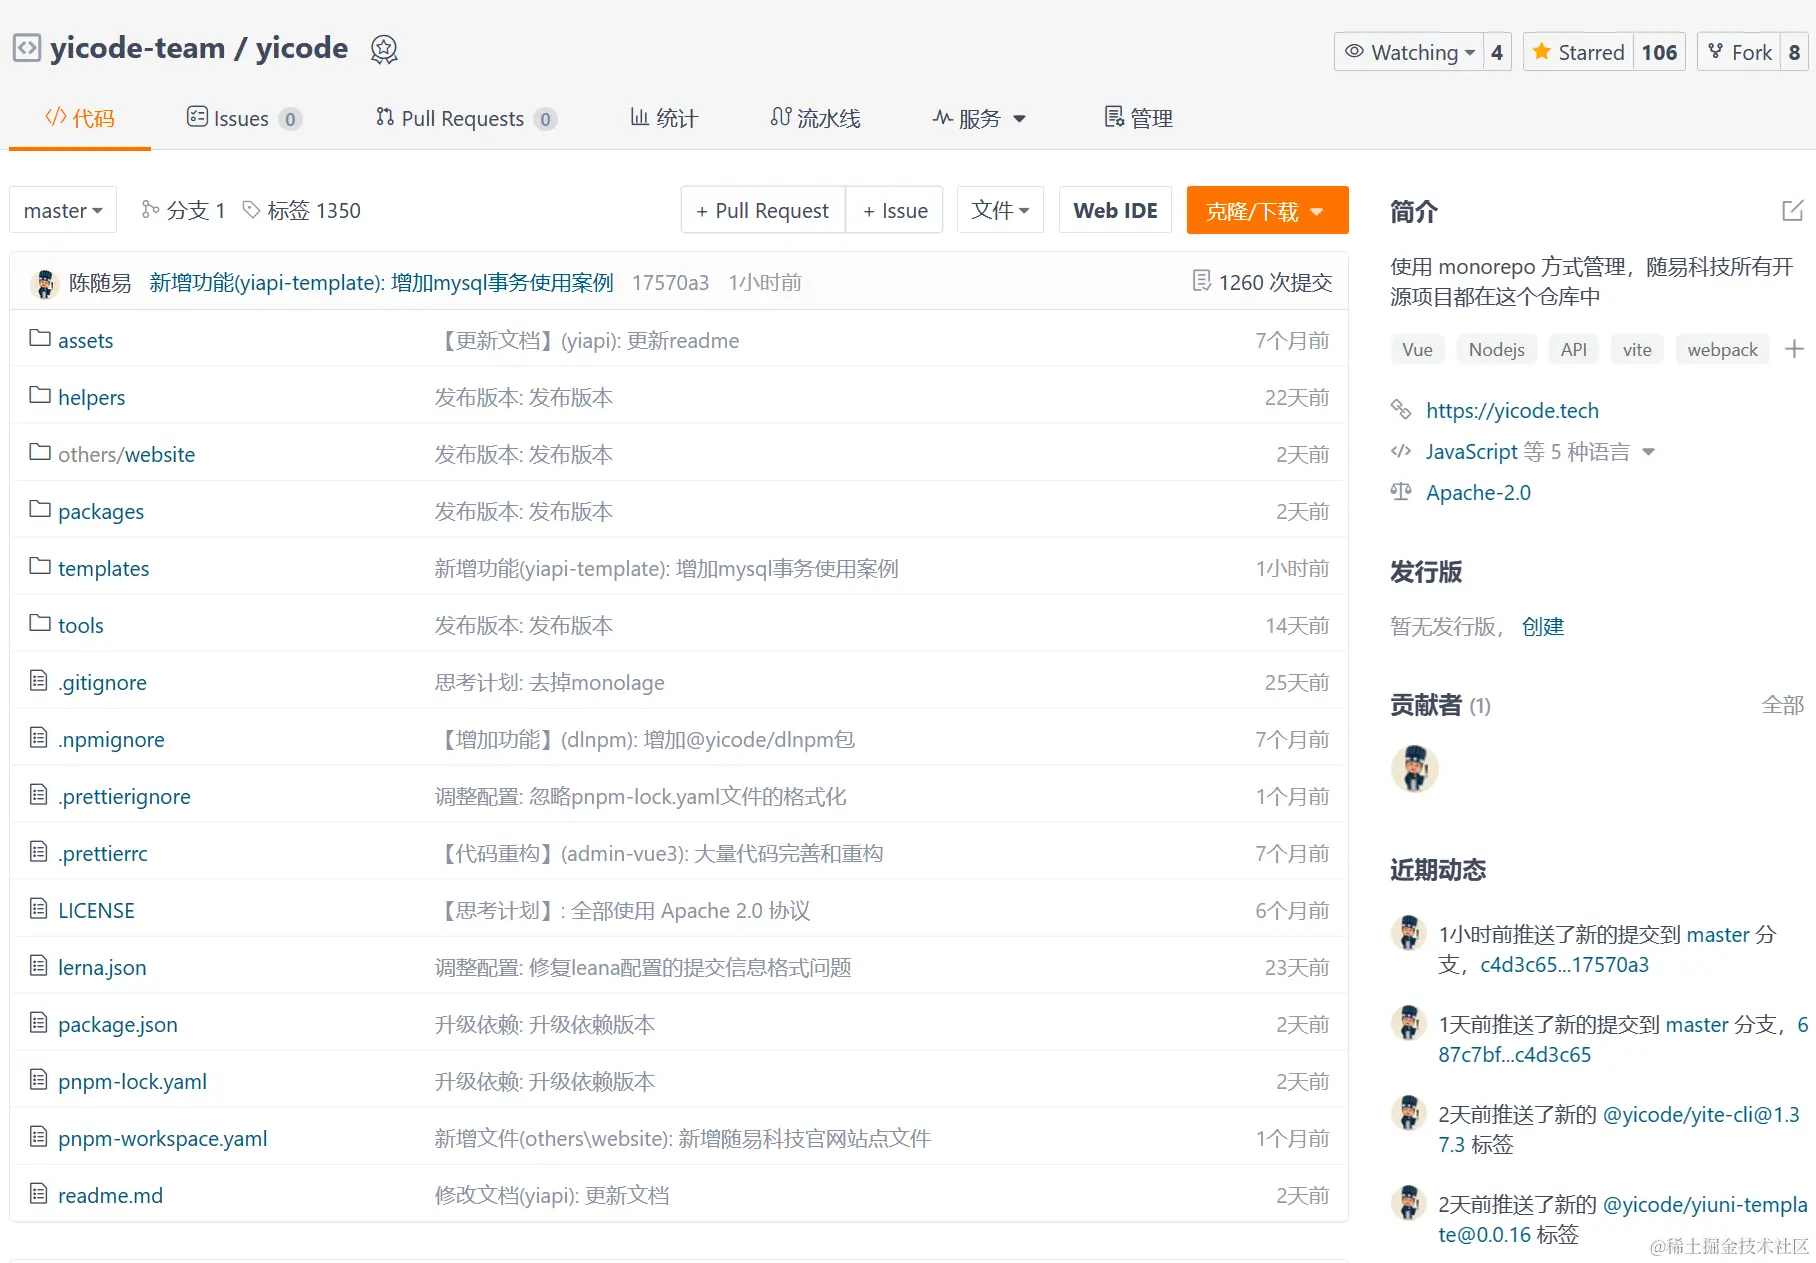Select the Vue topic tag
Screen dimensions: 1816x1263
click(1417, 349)
